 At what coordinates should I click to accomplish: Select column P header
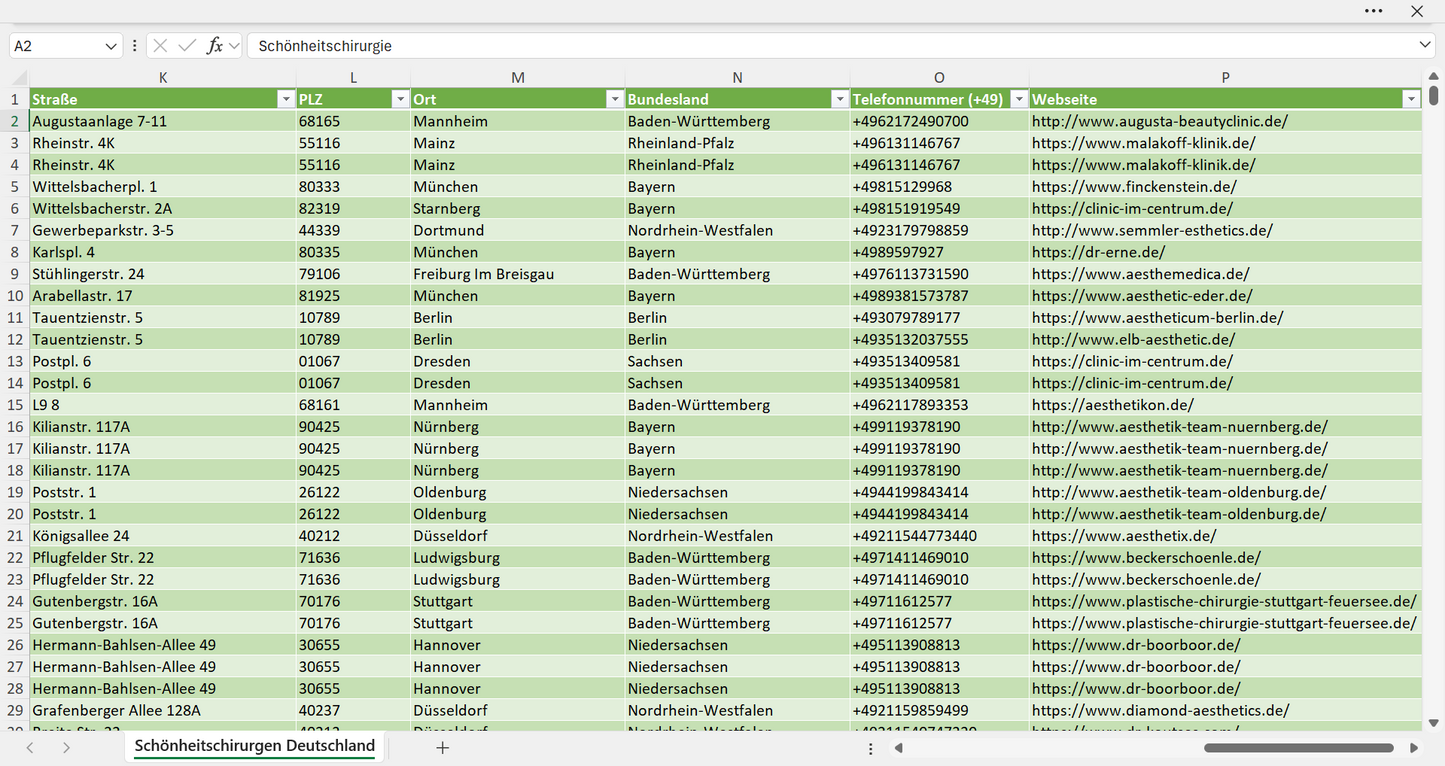pyautogui.click(x=1226, y=77)
